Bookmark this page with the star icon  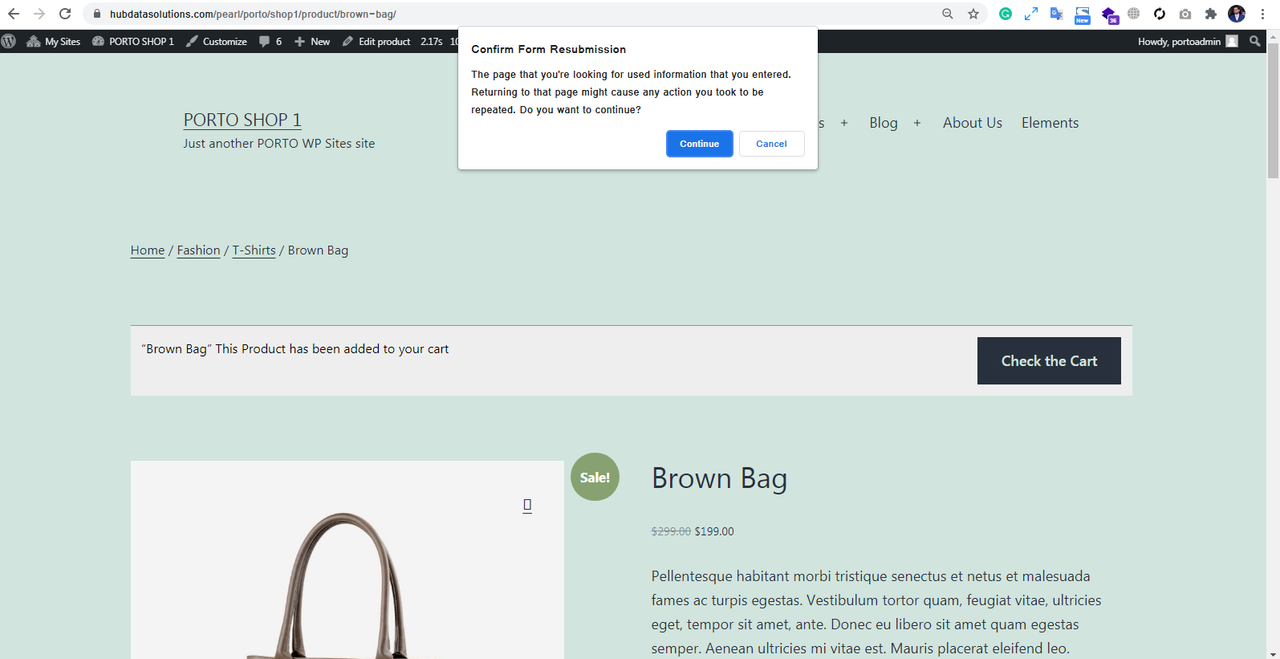tap(973, 14)
